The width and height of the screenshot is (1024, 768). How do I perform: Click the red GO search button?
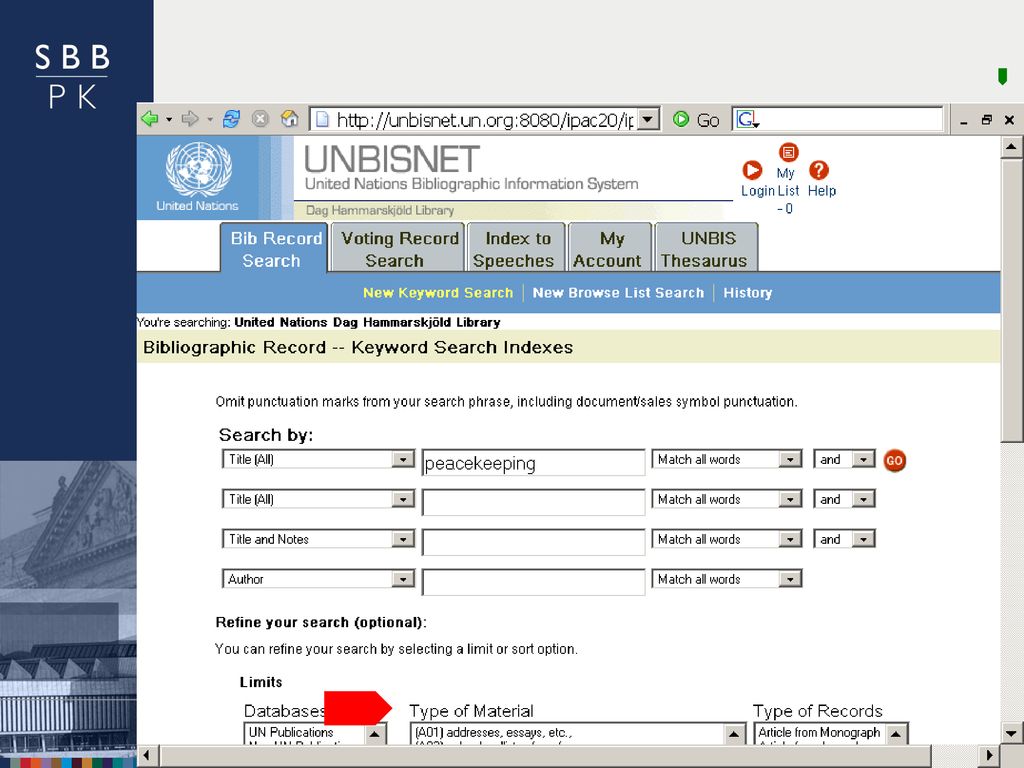pyautogui.click(x=895, y=460)
